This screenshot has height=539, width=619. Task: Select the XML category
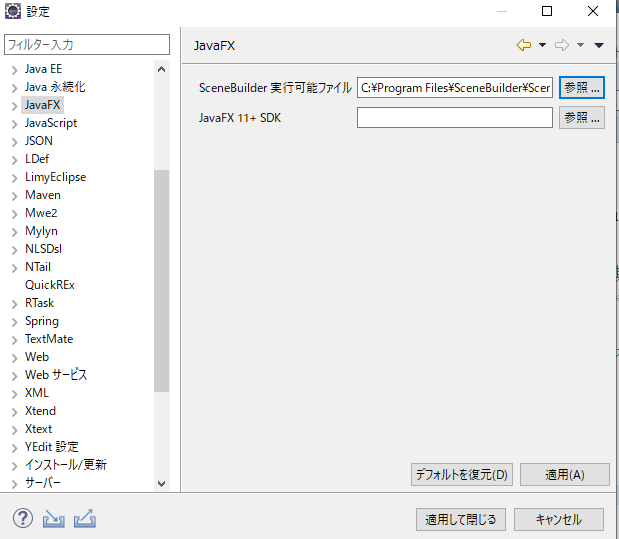37,393
